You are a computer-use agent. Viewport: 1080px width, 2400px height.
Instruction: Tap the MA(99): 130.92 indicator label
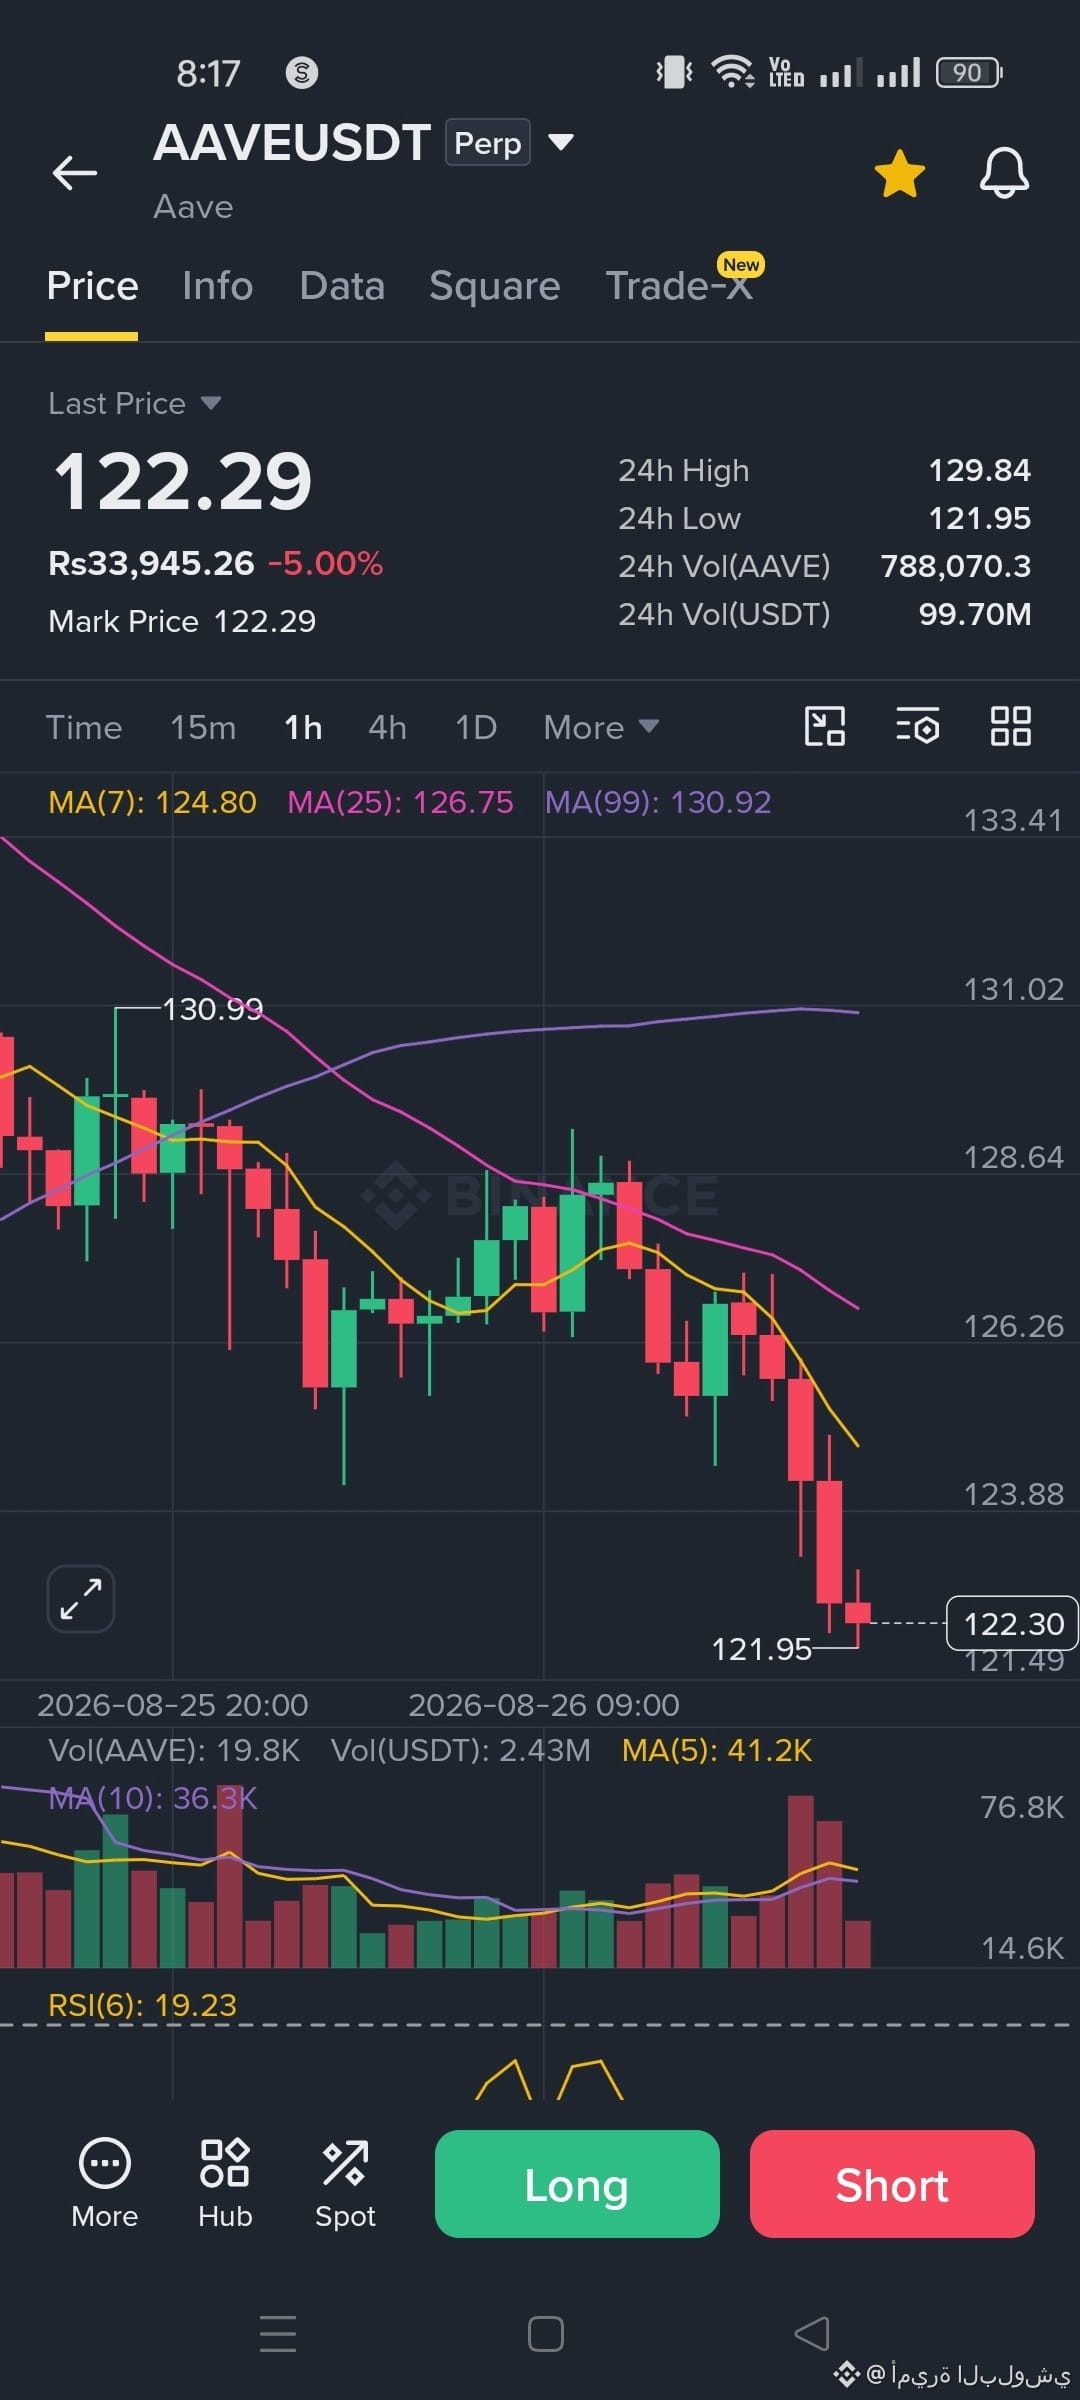pyautogui.click(x=658, y=802)
